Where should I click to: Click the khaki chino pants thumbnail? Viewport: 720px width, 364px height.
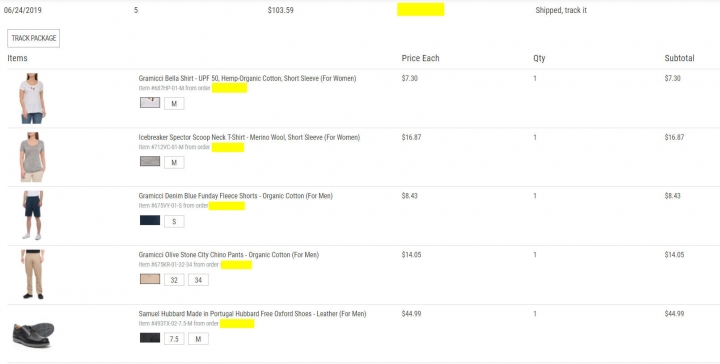[33, 274]
